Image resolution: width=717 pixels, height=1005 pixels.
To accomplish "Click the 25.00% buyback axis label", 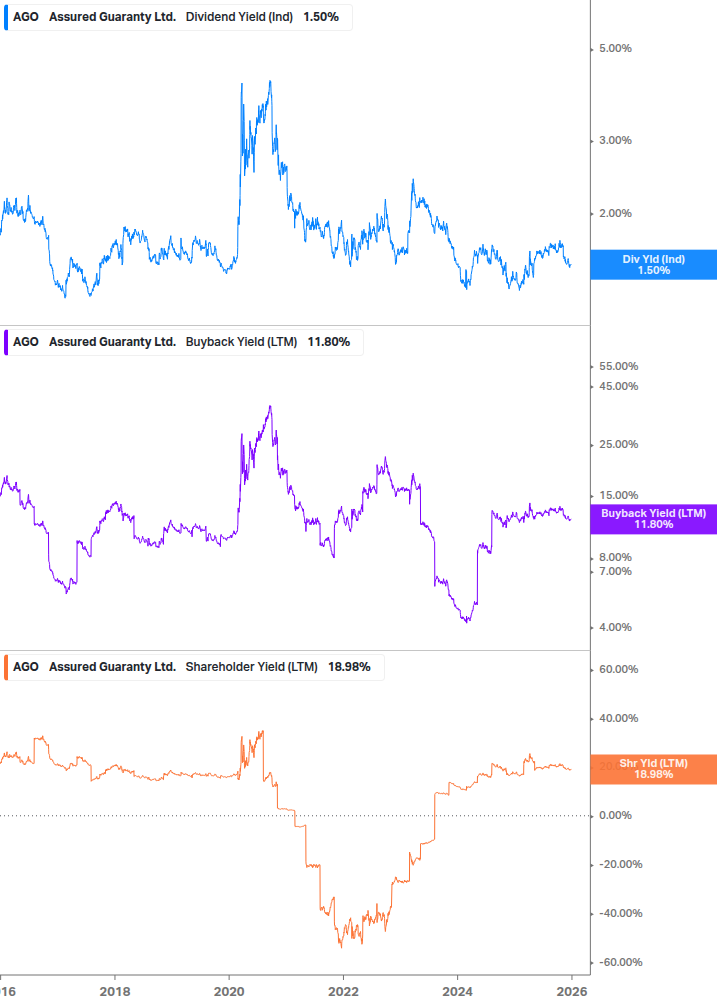I will click(618, 445).
